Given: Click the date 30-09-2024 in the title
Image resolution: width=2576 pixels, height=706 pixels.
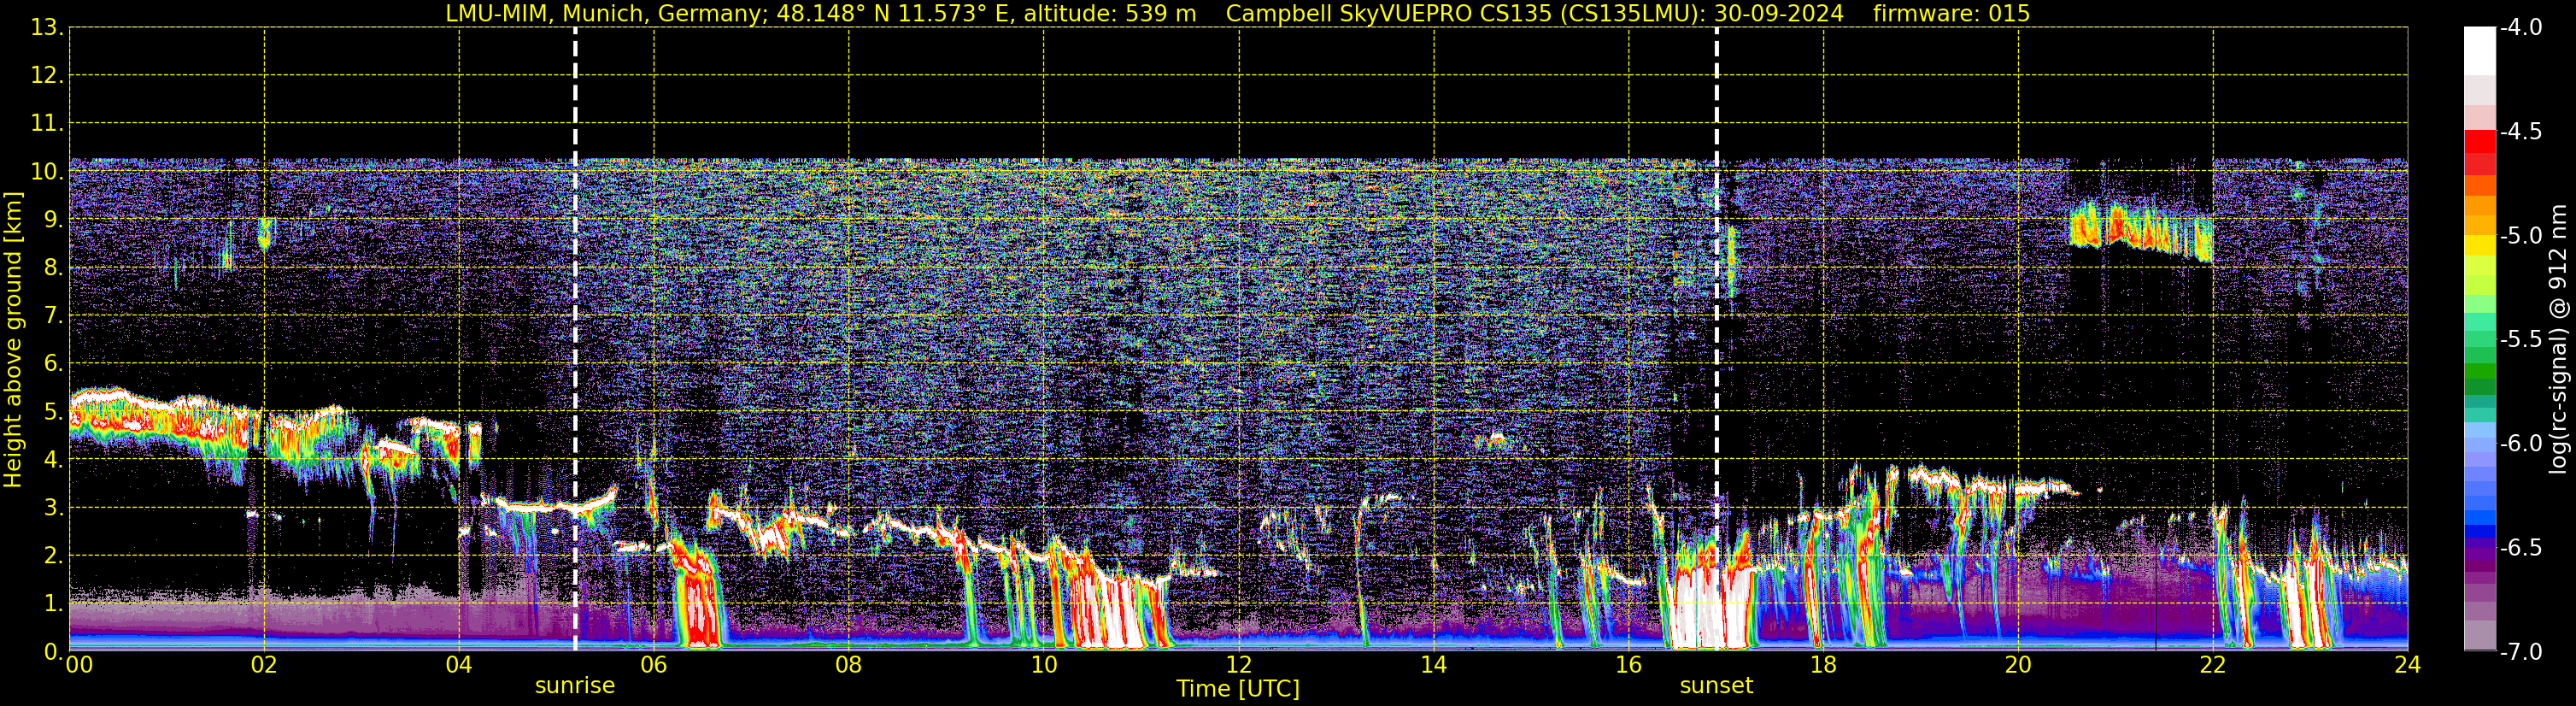Looking at the screenshot, I should 1779,13.
